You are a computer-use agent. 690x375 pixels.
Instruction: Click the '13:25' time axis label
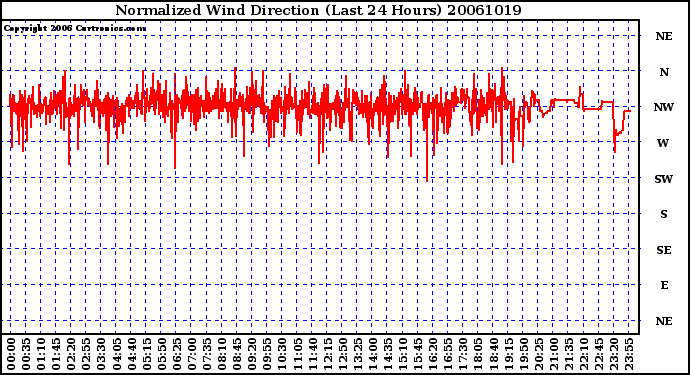(358, 354)
